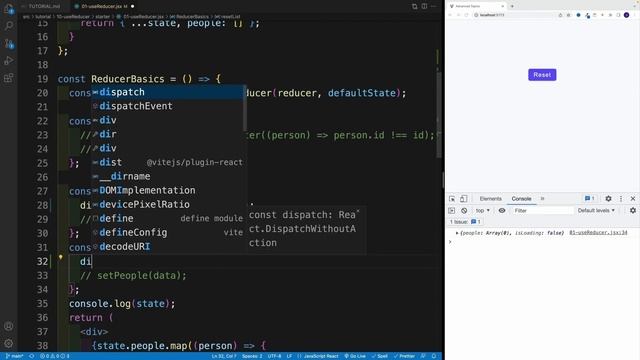
Task: Open DevTools settings gear
Action: (608, 199)
